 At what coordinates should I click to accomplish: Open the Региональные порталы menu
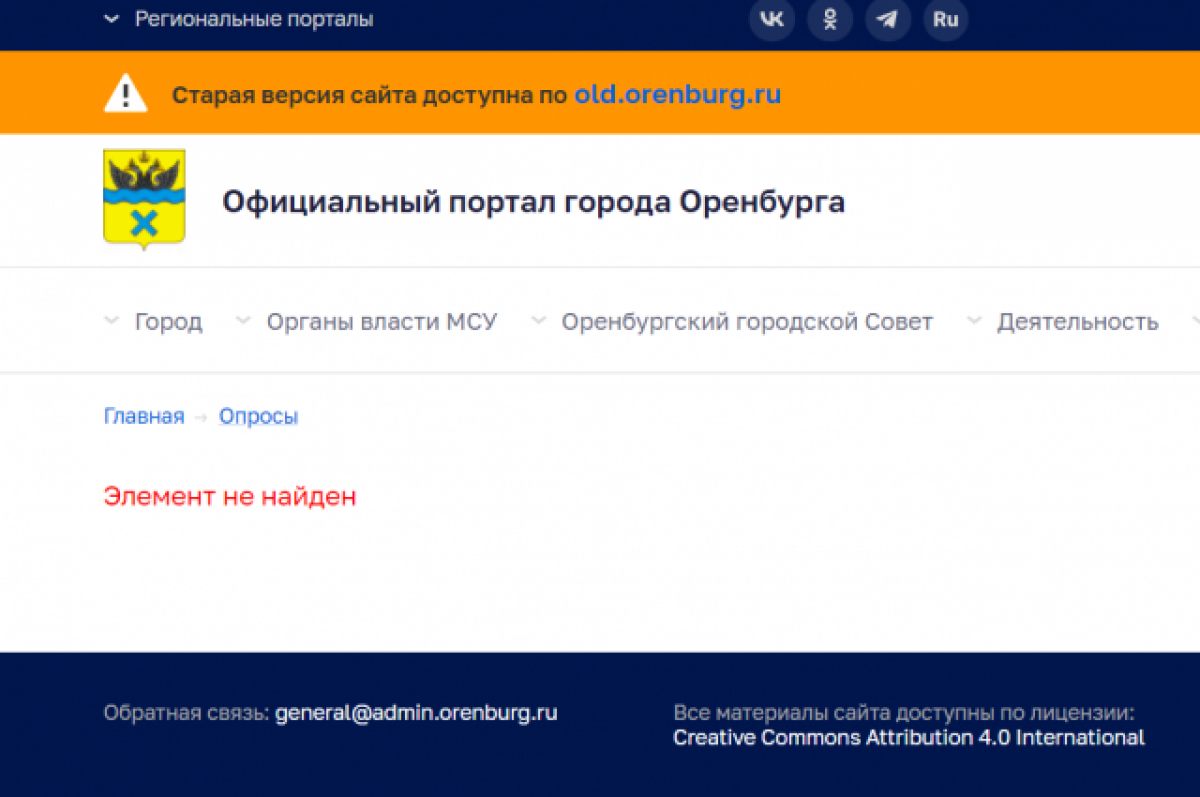tap(255, 18)
